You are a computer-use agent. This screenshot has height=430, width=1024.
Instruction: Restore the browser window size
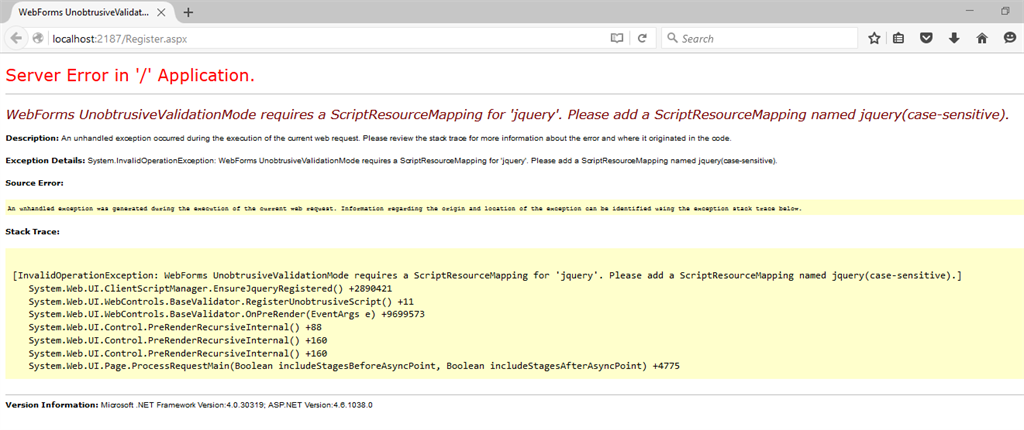1005,11
